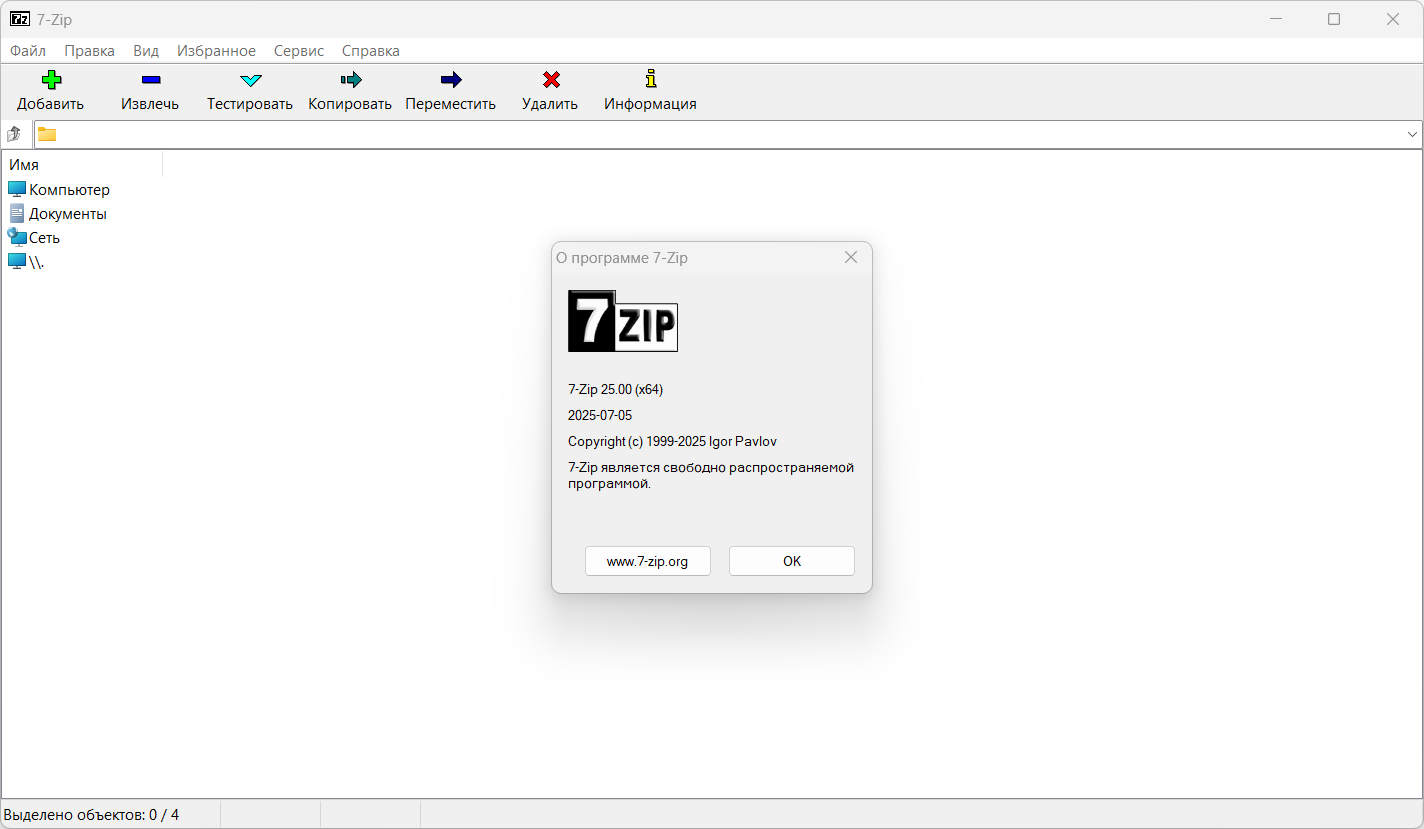1424x829 pixels.
Task: Confirm the About dialog with OK
Action: [792, 561]
